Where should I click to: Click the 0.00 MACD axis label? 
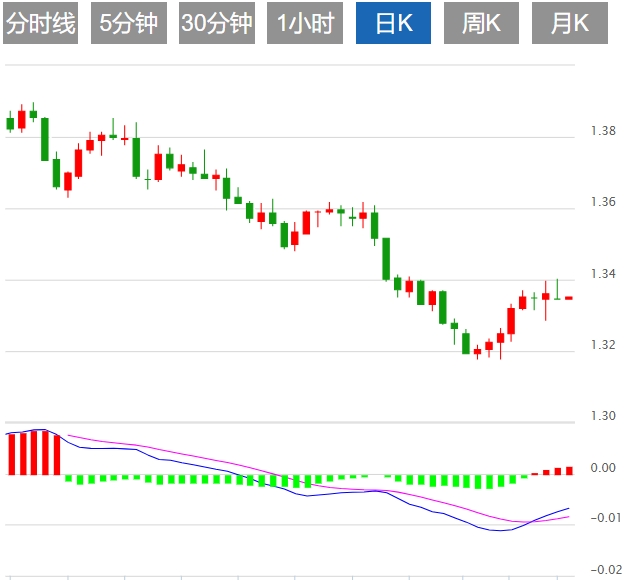(x=603, y=468)
